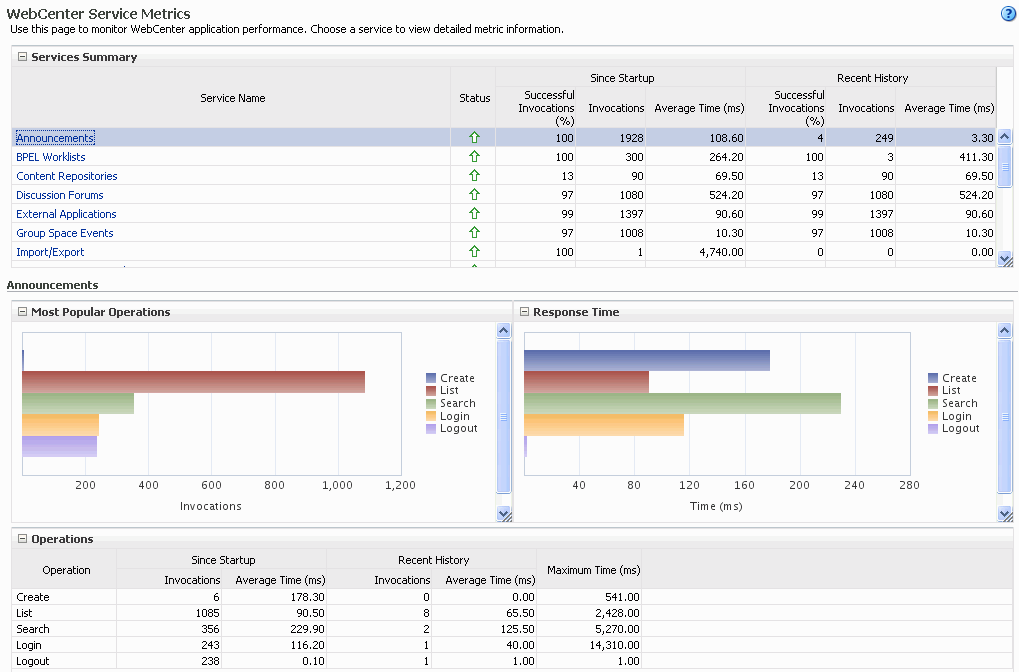Click the up-arrow icon beside Import/Export

coord(473,251)
